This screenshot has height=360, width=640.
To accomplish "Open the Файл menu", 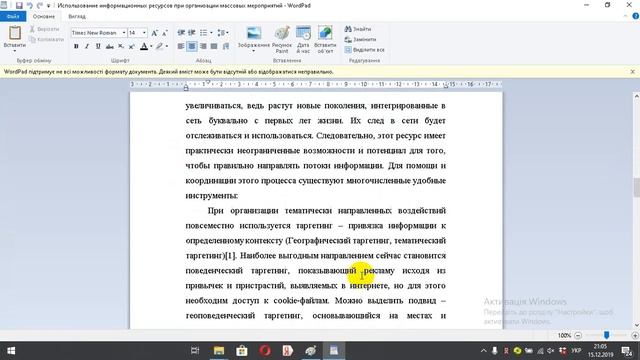I will (13, 16).
